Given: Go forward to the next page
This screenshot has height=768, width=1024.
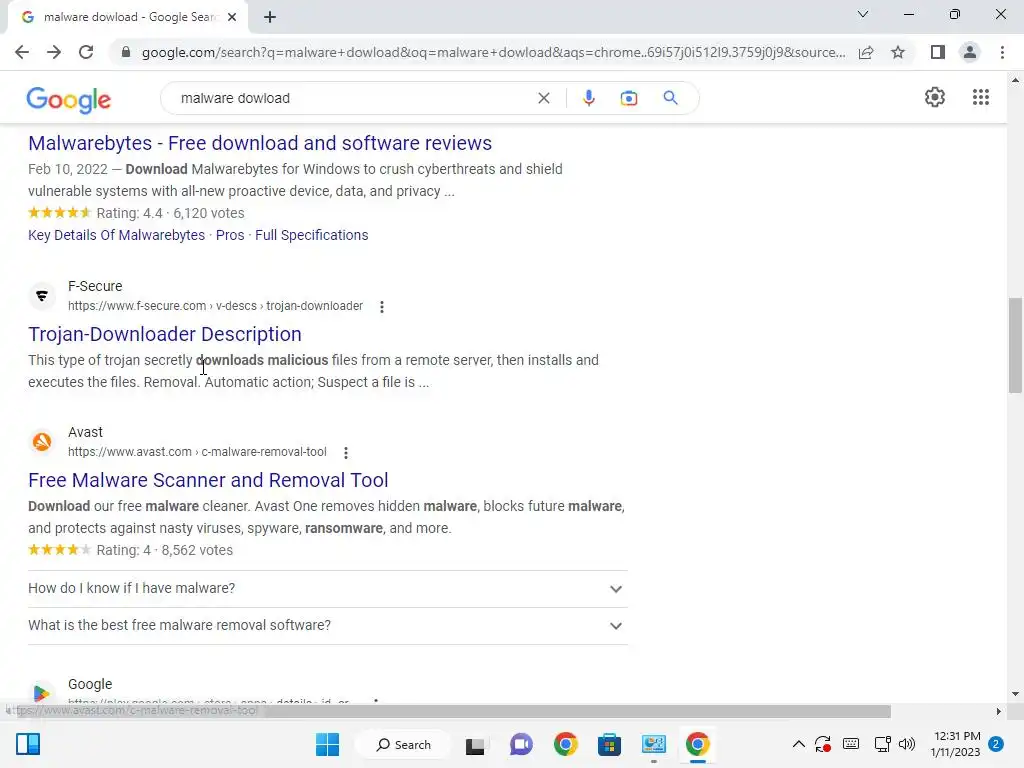Looking at the screenshot, I should pos(54,52).
